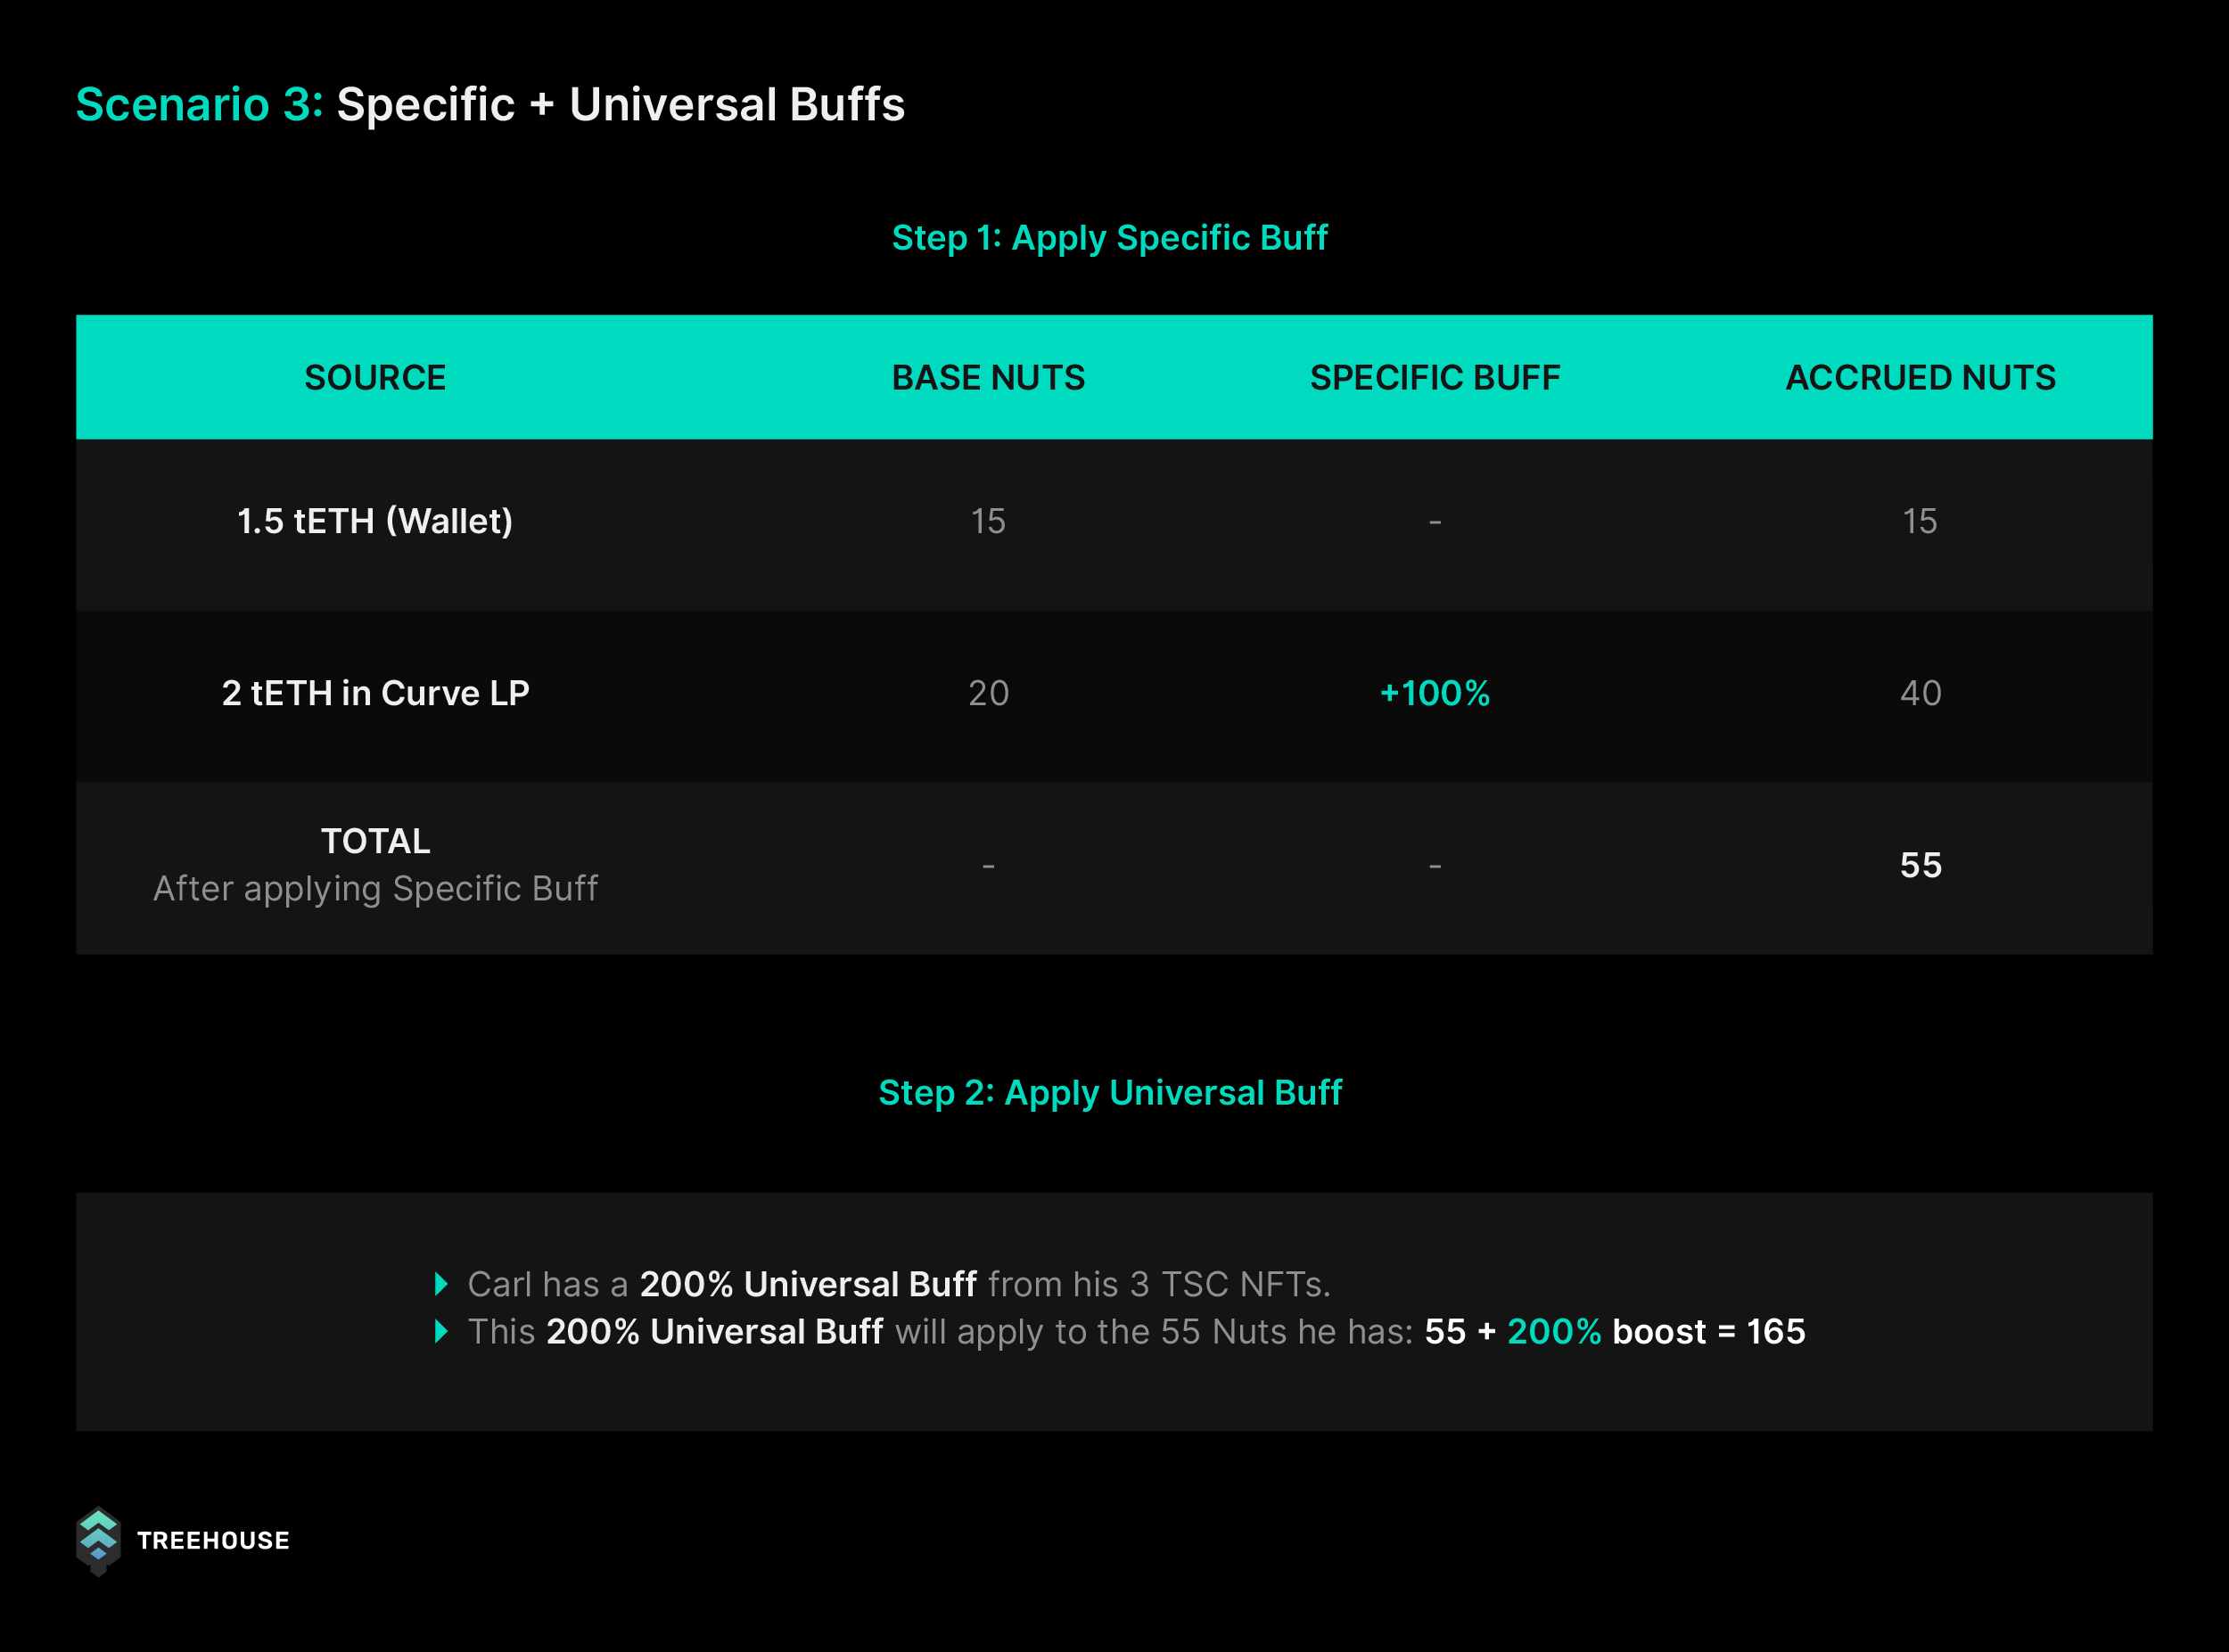Screen dimensions: 2229x1652
Task: Select the BASE NUTS column header
Action: [x=988, y=378]
